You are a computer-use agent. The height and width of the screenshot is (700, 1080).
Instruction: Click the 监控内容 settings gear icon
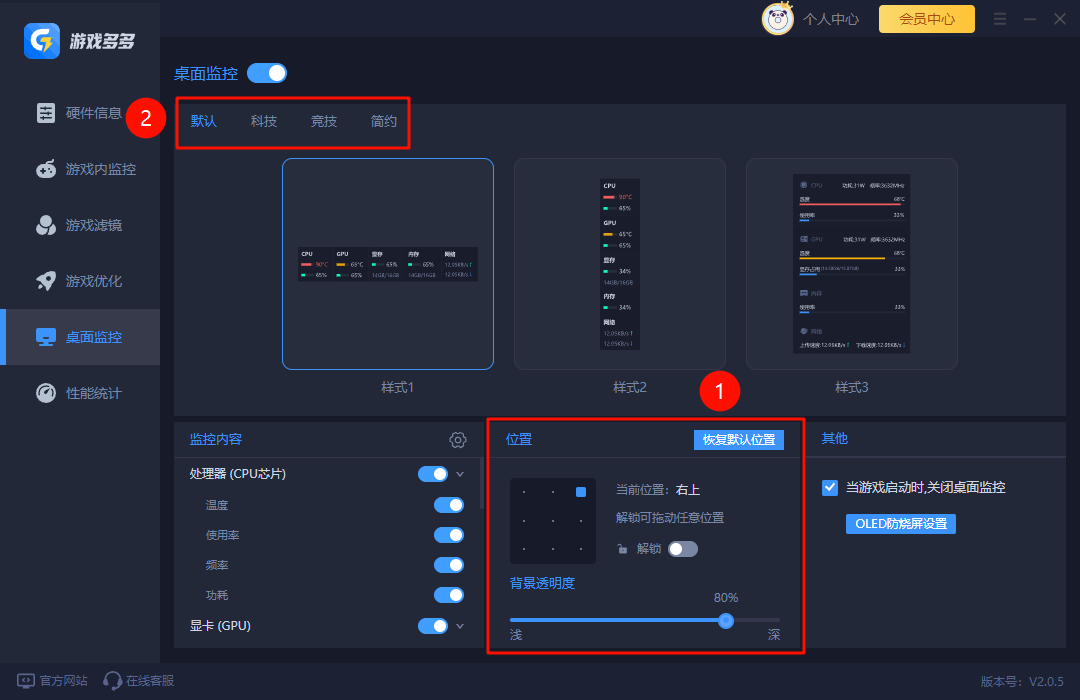pyautogui.click(x=457, y=439)
